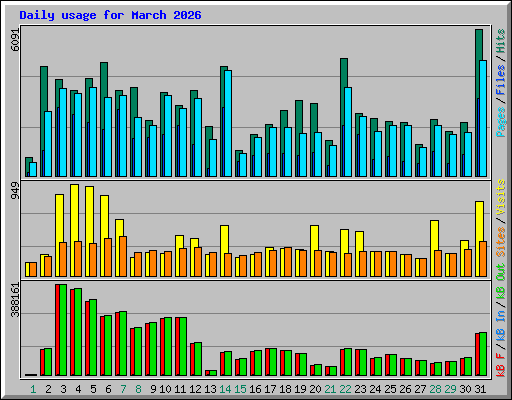
Task: Click day label 16 on the x-axis
Action: tap(255, 389)
